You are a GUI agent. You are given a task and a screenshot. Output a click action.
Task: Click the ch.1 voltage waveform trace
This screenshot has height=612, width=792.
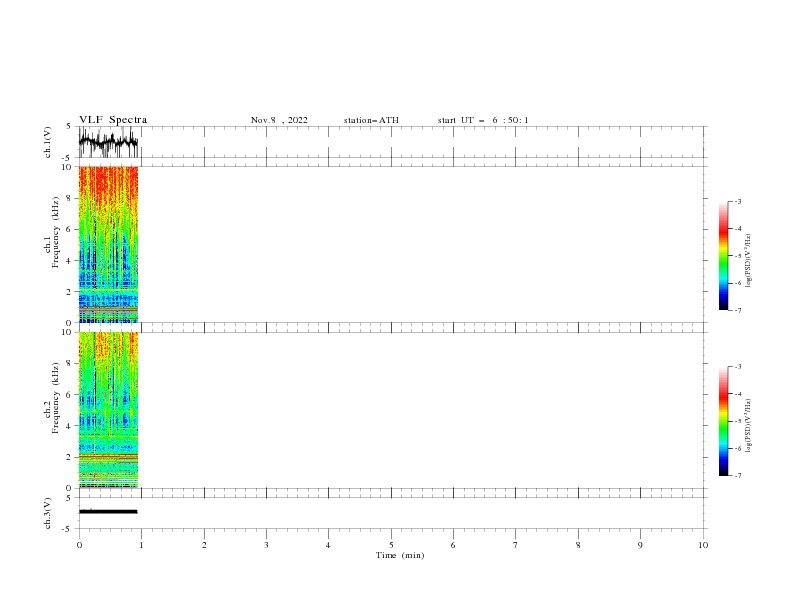[x=109, y=142]
